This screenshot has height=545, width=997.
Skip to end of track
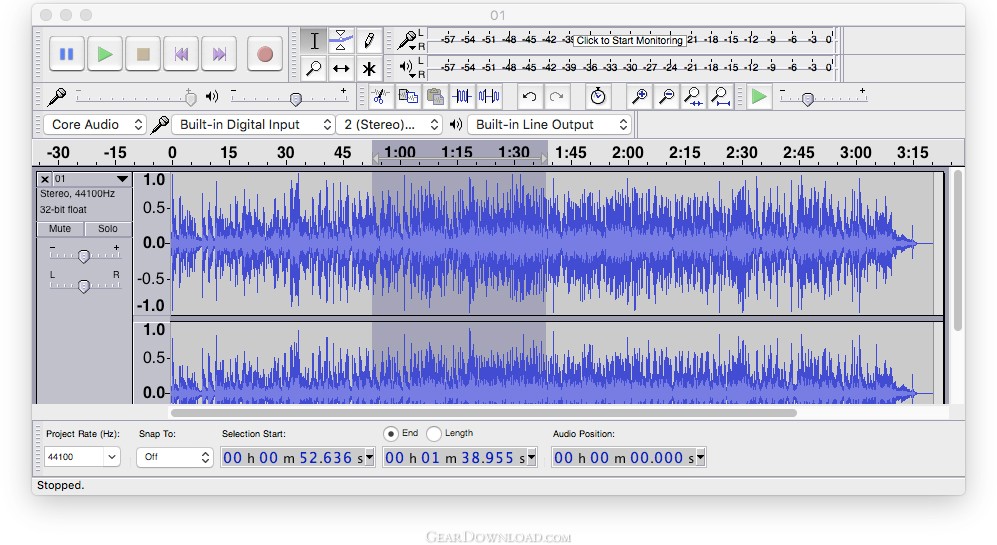tap(219, 54)
